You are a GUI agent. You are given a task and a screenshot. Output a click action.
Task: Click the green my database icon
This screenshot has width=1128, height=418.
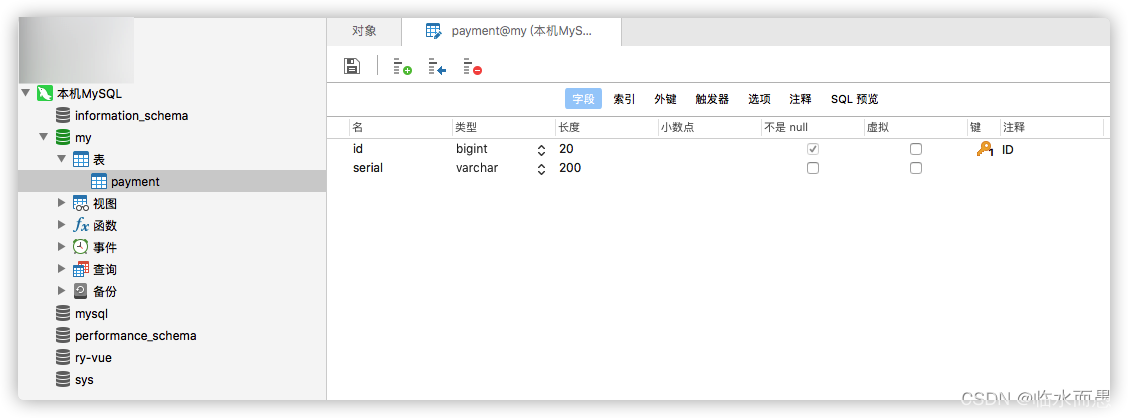pyautogui.click(x=63, y=137)
